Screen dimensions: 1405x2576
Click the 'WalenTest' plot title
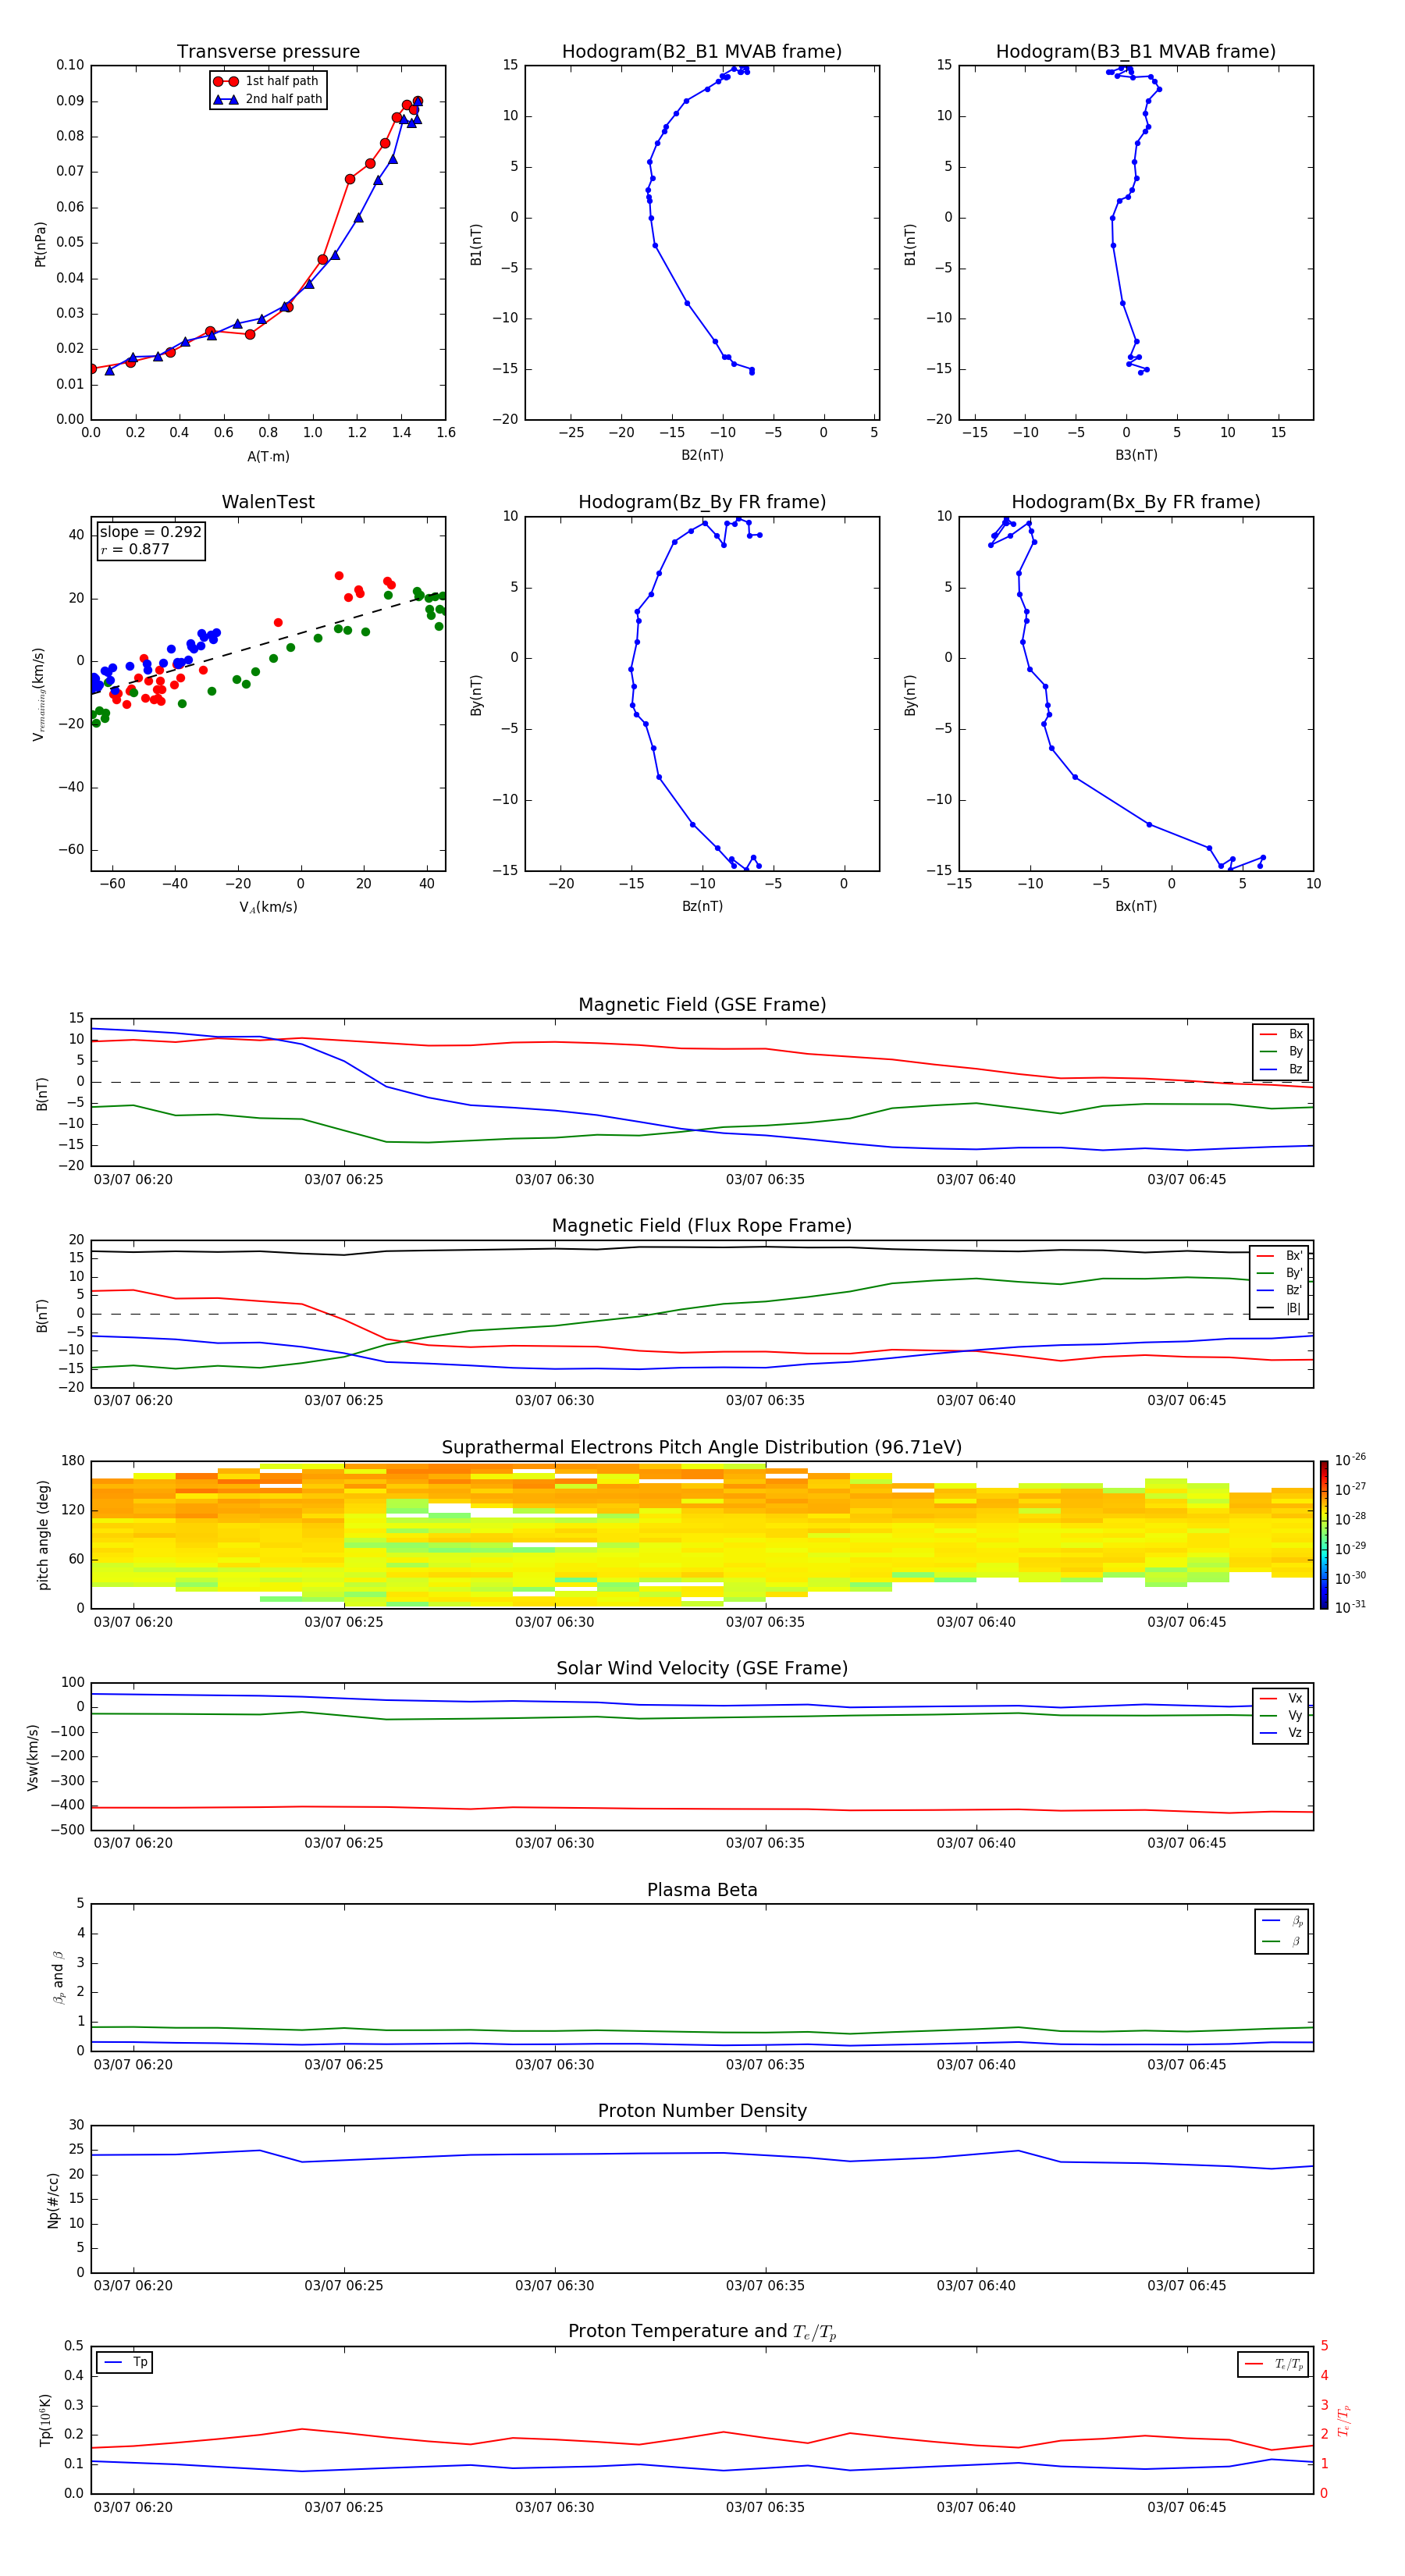click(x=268, y=502)
